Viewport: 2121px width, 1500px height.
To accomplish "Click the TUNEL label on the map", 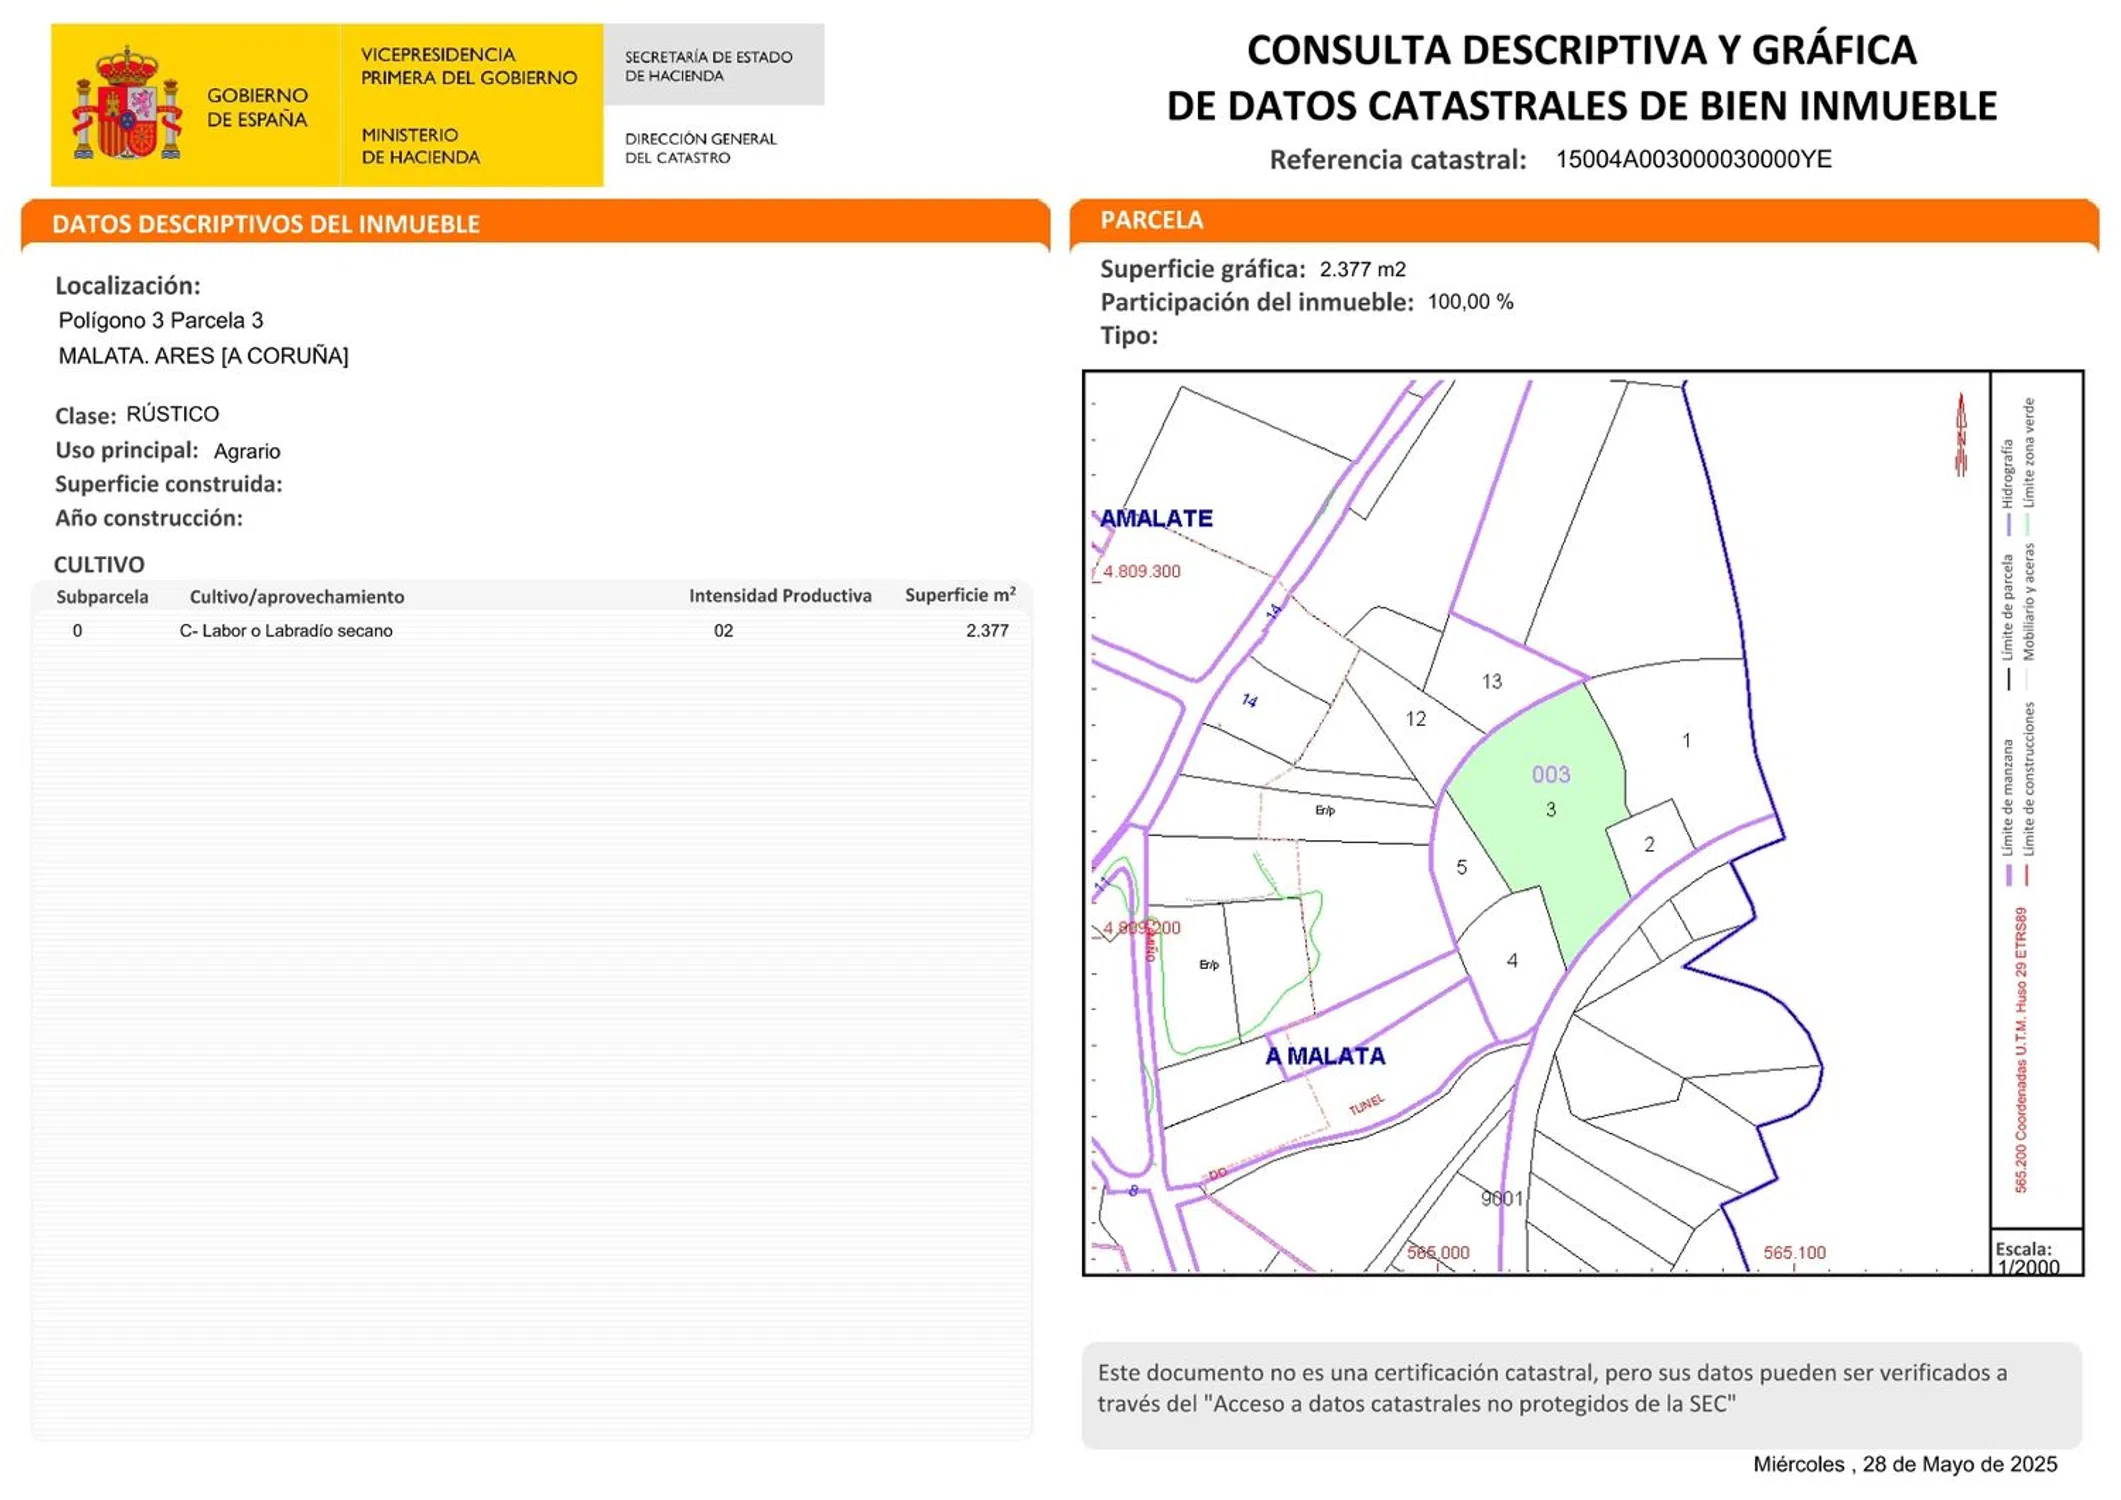I will (1366, 1104).
